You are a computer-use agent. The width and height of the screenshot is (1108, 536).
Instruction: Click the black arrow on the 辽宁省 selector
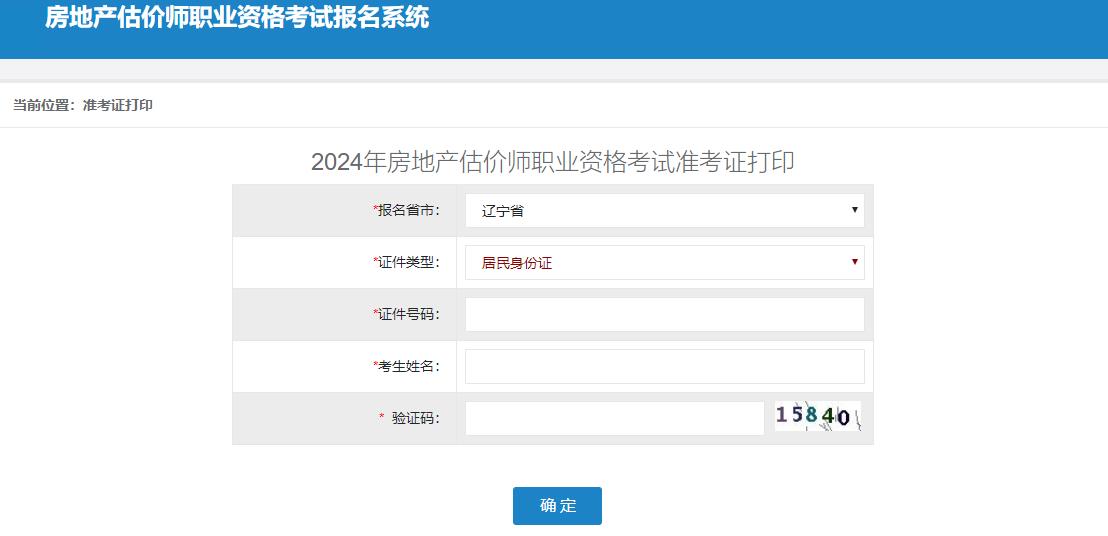[854, 210]
